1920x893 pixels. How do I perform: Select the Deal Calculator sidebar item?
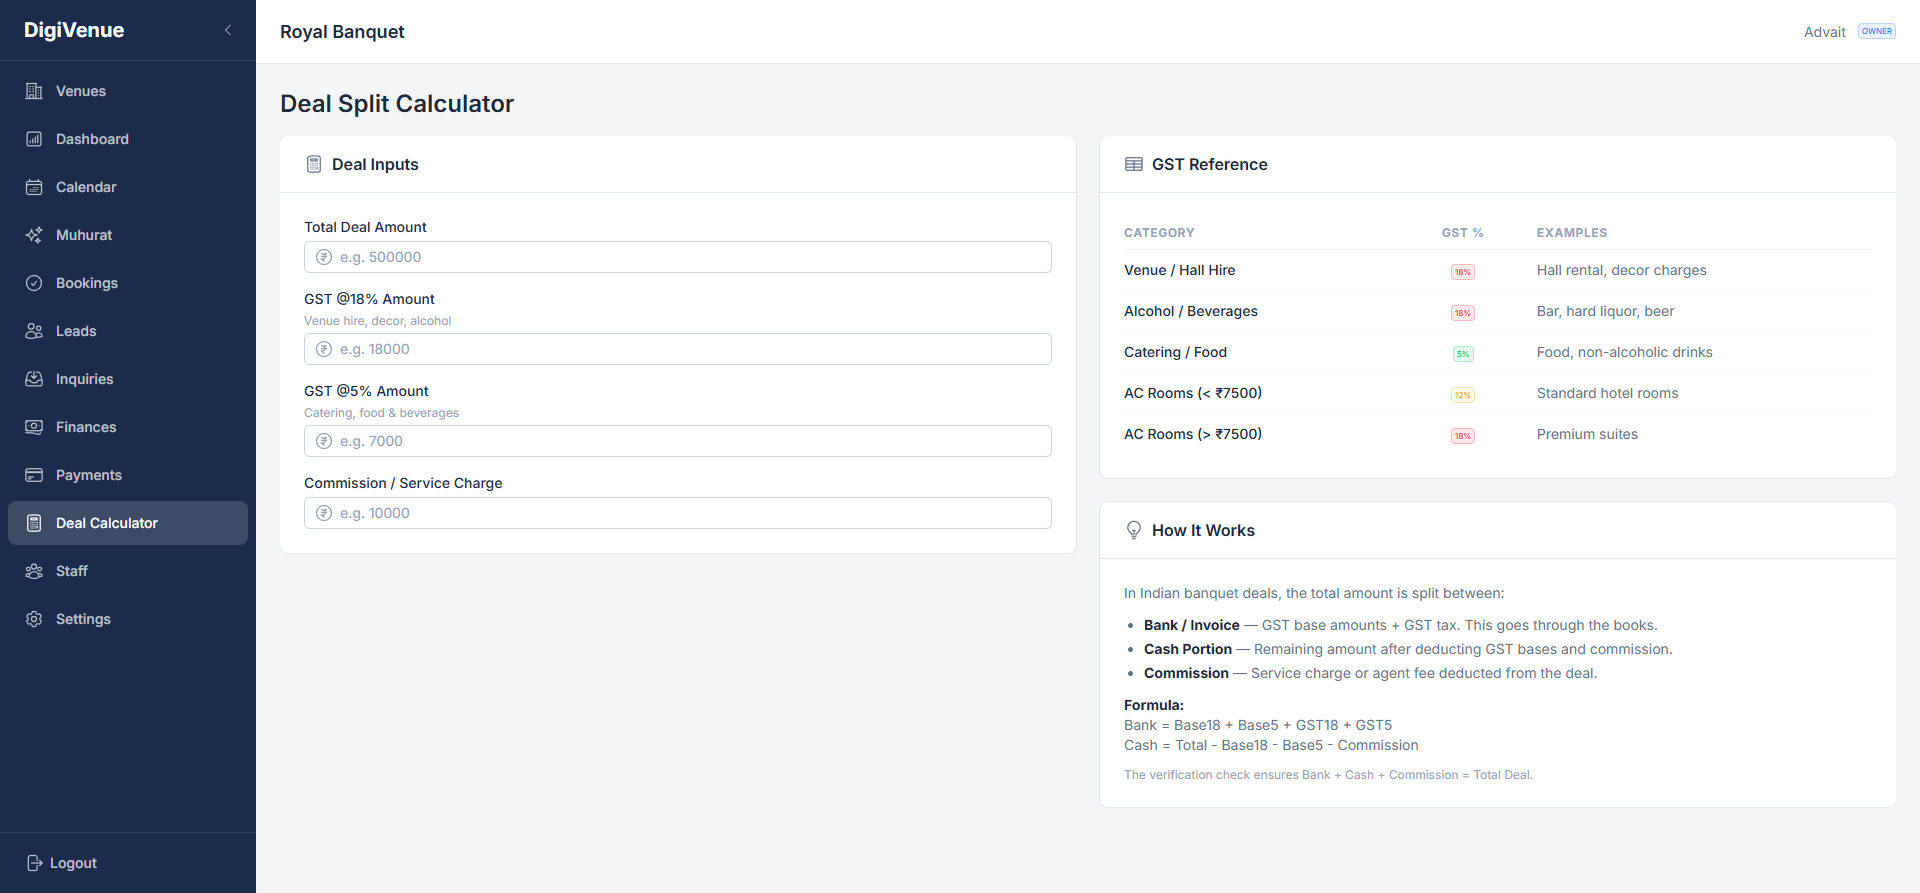[128, 523]
